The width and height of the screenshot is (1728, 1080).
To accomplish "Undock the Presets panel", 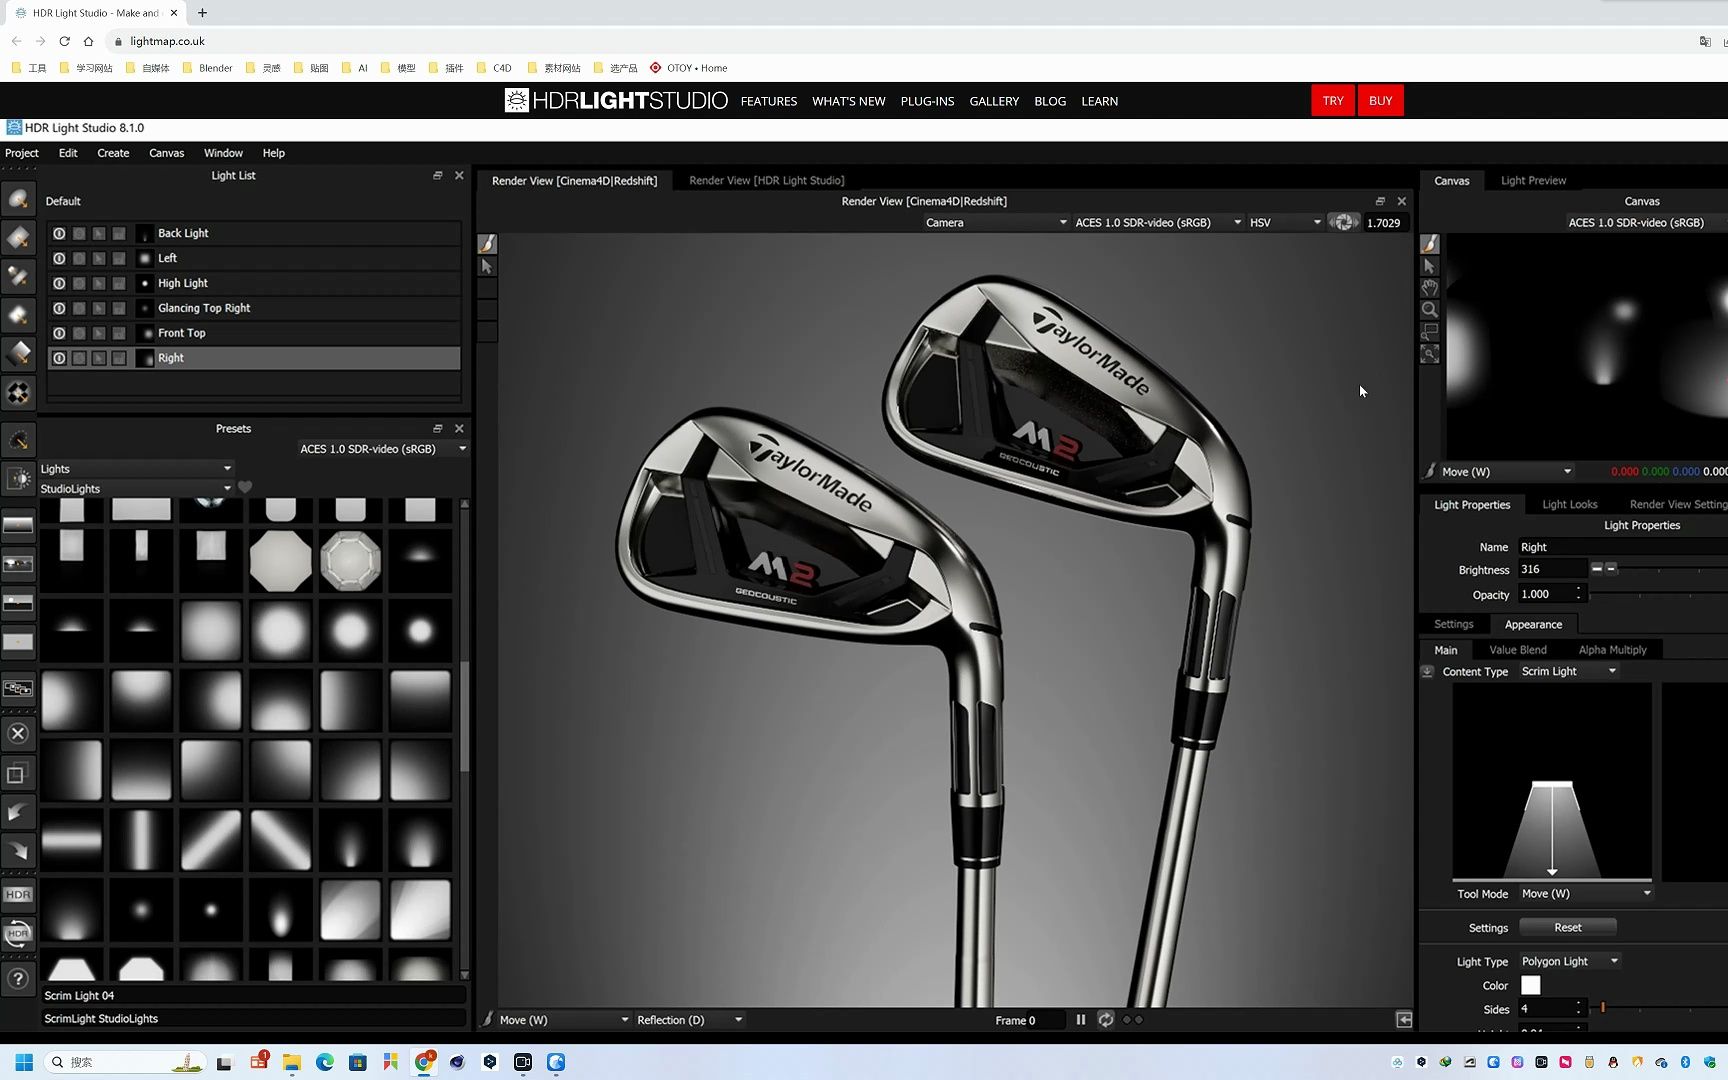I will tap(437, 428).
